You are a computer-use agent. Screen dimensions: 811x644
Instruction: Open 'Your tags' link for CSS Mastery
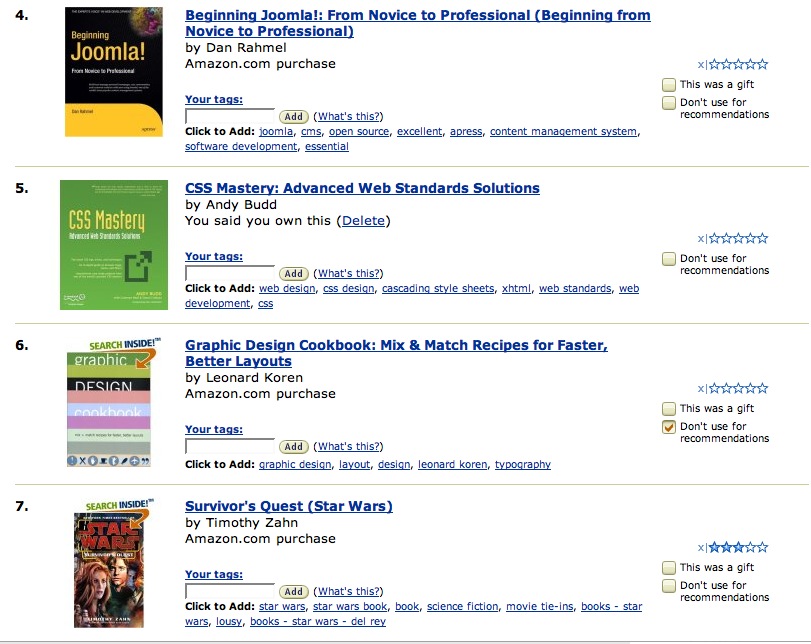point(214,256)
